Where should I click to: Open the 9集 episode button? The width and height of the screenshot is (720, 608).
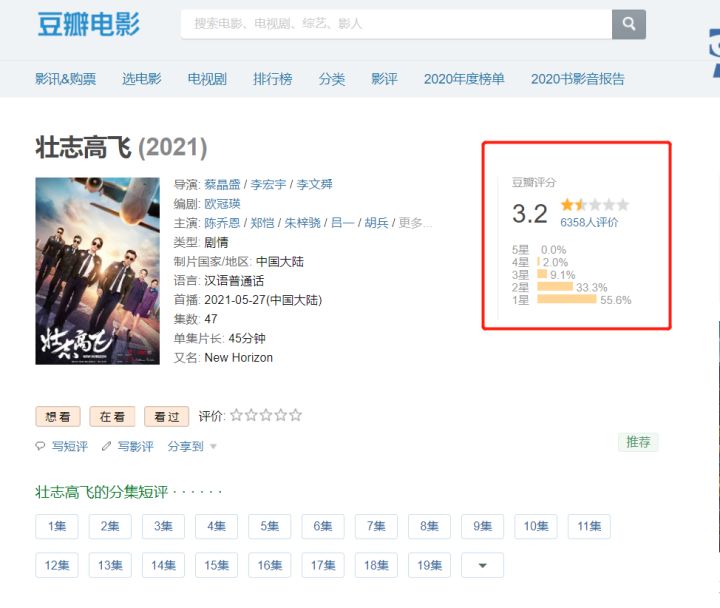[x=483, y=526]
